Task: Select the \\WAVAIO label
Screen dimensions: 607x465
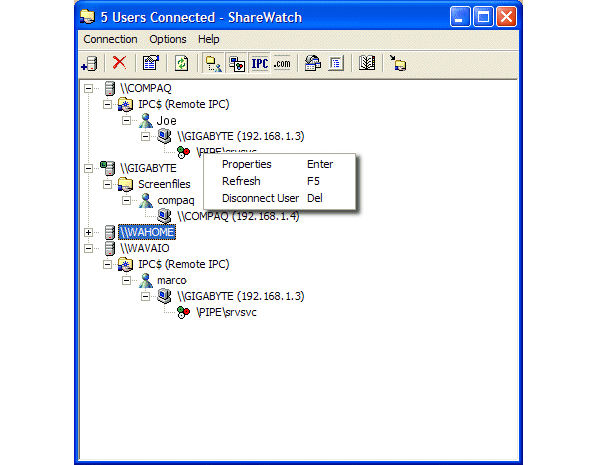Action: 144,248
